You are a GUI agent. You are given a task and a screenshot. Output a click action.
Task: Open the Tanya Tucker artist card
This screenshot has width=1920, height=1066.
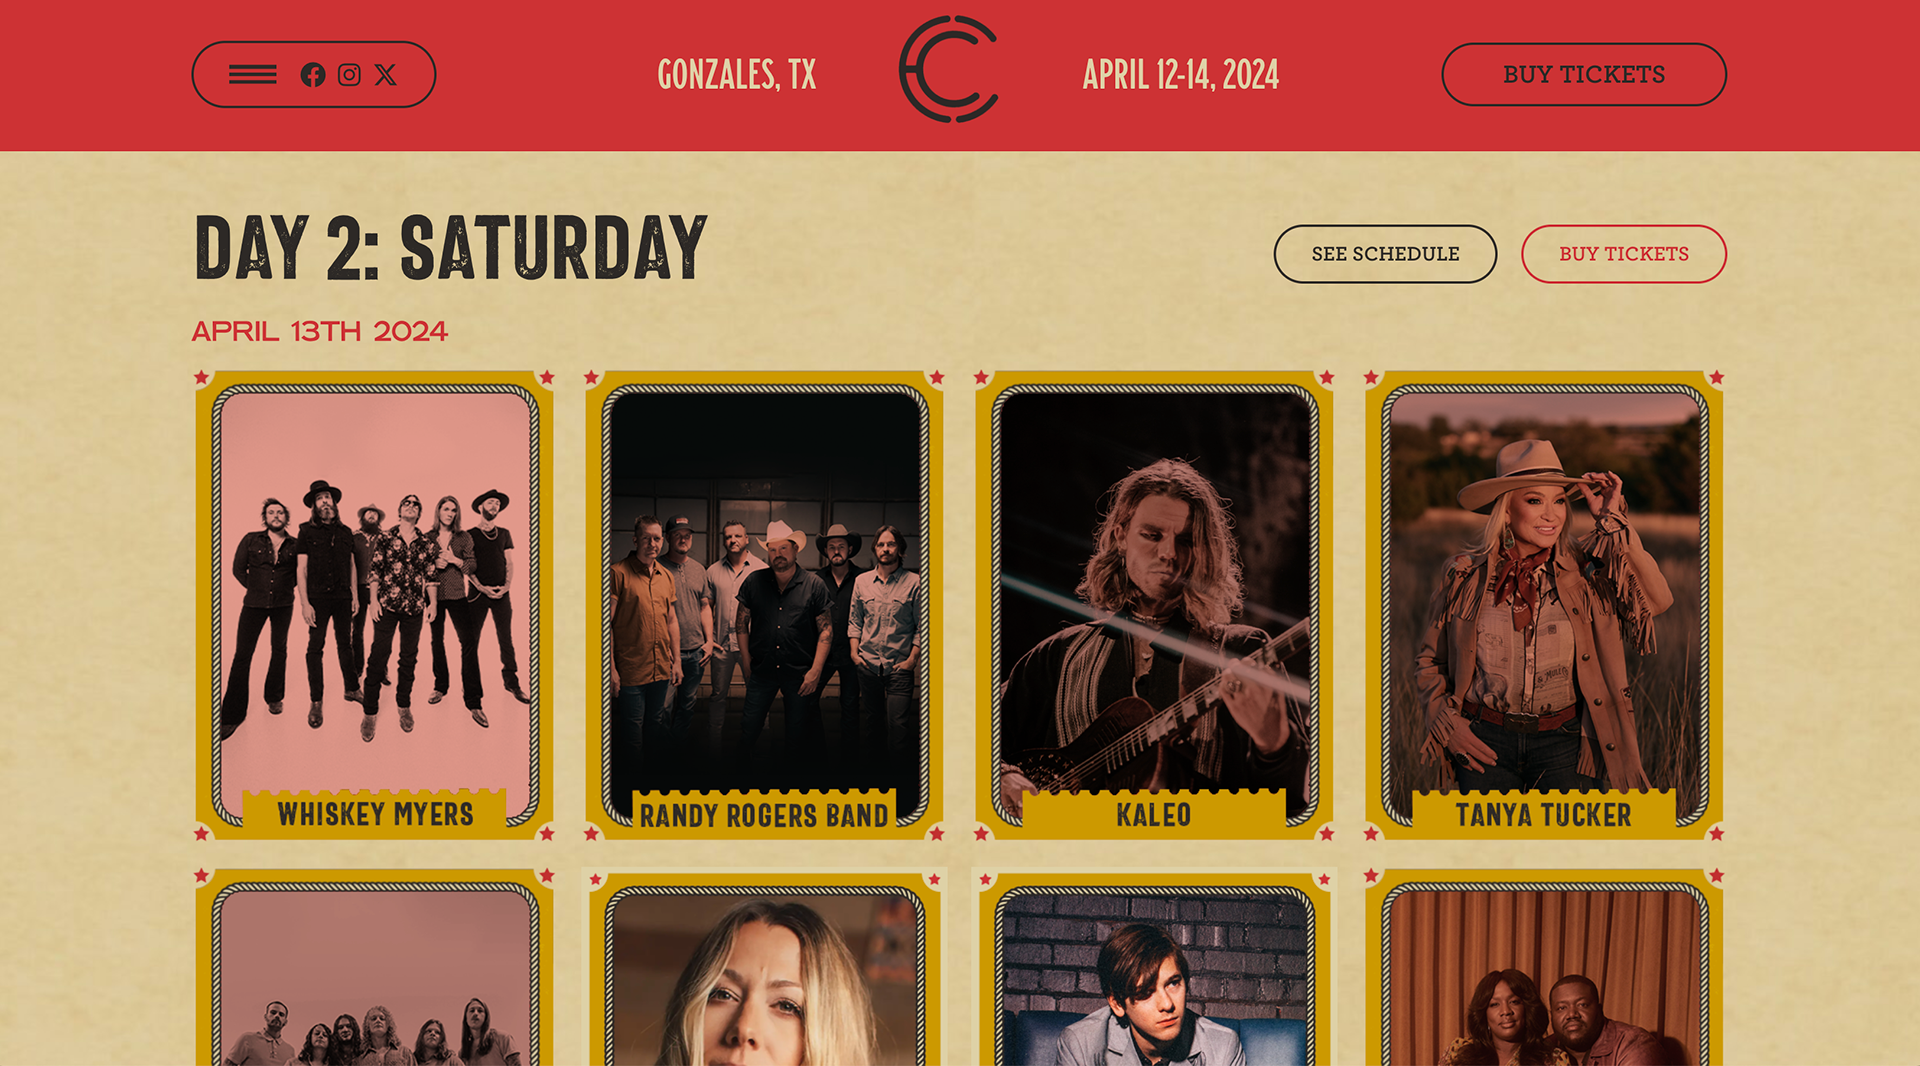[x=1545, y=605]
